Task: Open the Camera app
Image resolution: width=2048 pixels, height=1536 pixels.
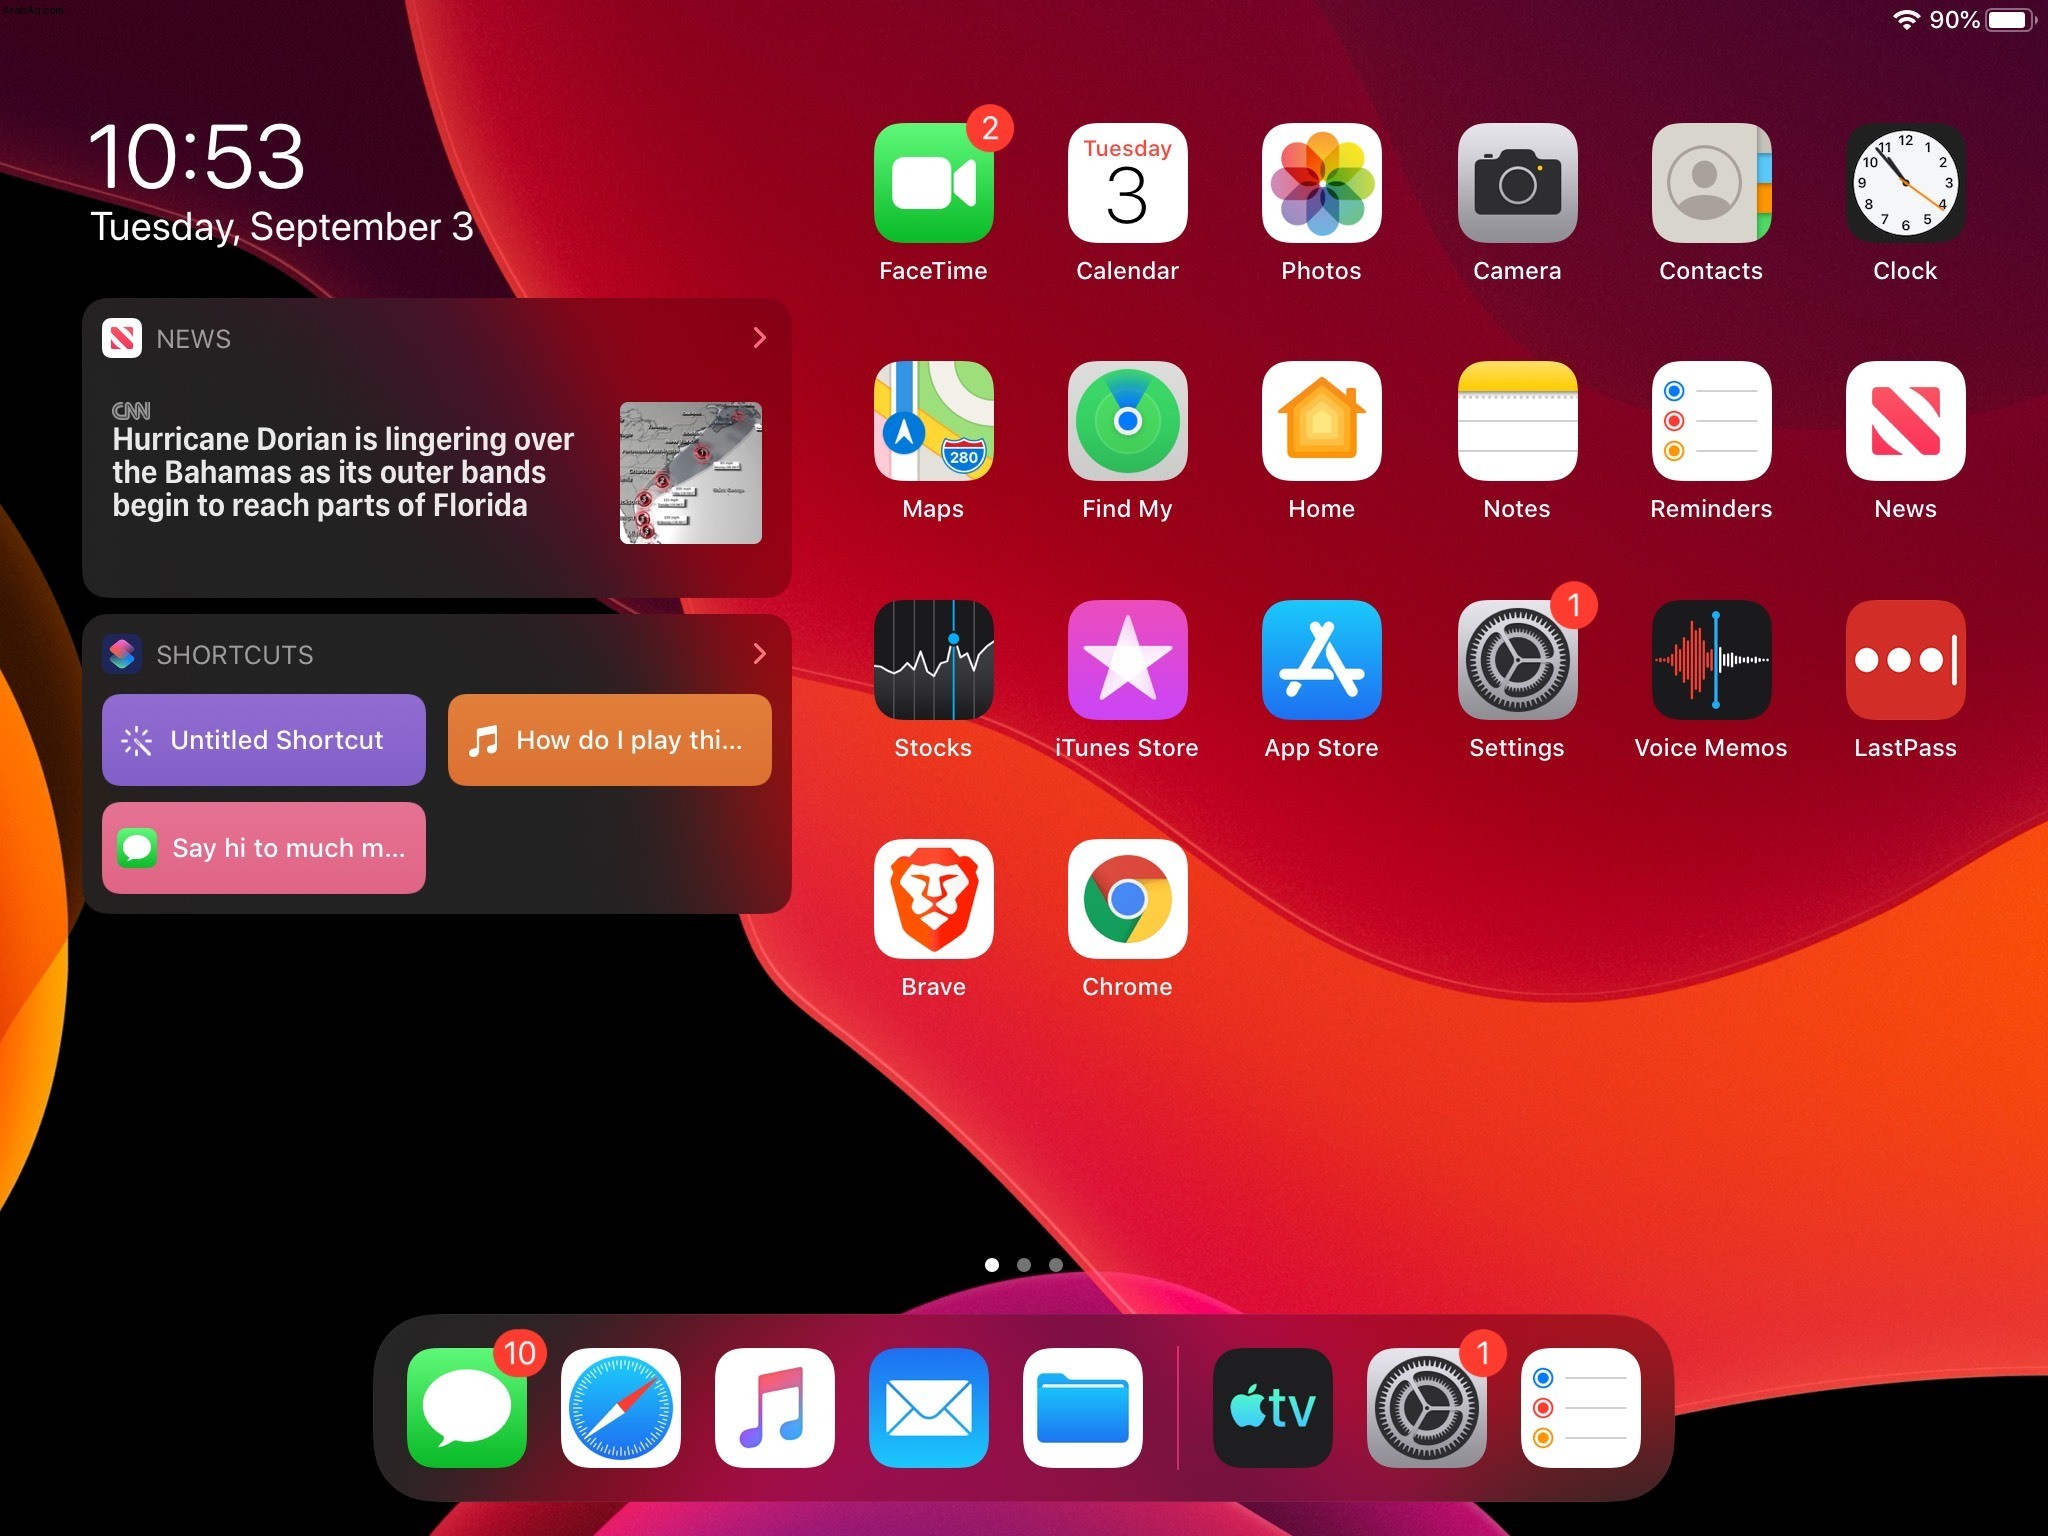Action: (x=1517, y=183)
